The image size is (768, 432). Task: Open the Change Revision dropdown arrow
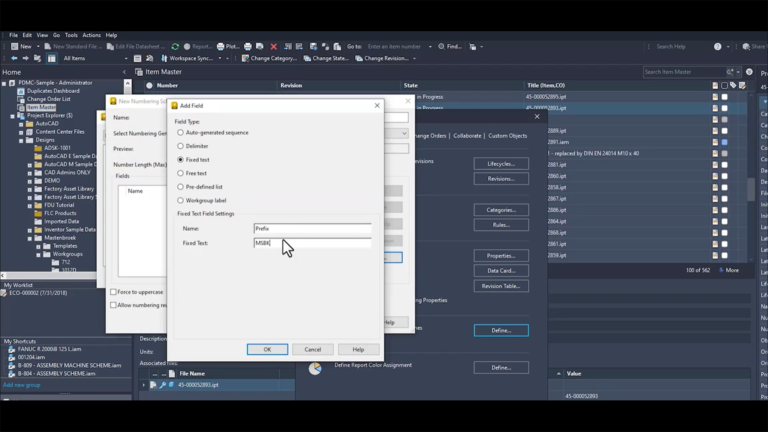point(414,58)
